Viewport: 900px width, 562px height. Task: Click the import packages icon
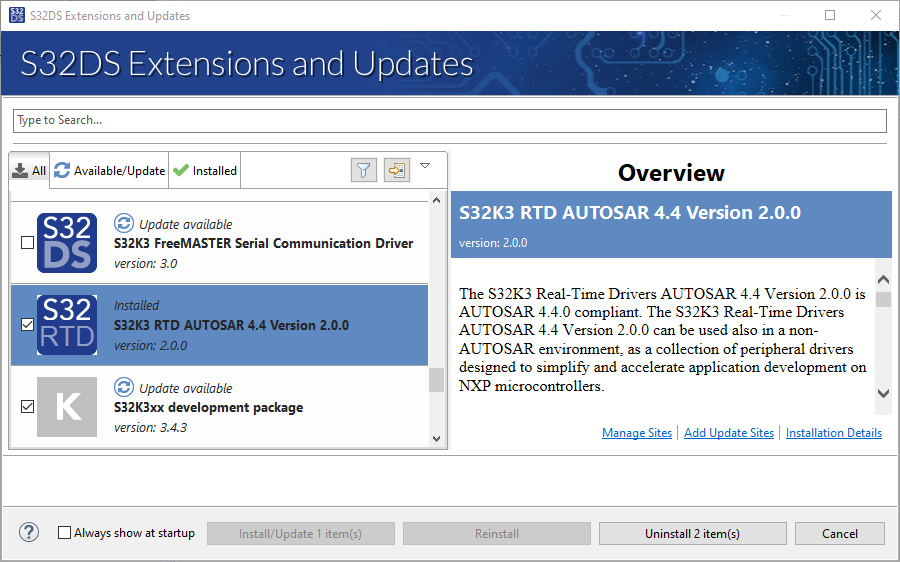click(397, 170)
